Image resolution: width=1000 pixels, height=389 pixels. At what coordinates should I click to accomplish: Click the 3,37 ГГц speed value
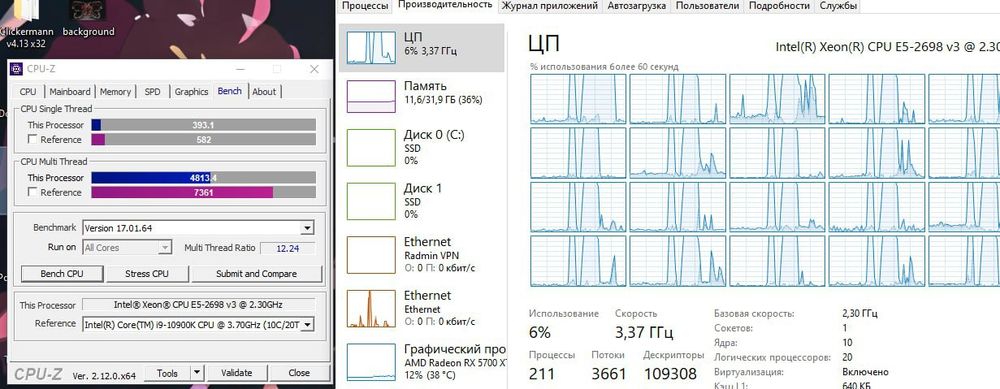point(643,332)
